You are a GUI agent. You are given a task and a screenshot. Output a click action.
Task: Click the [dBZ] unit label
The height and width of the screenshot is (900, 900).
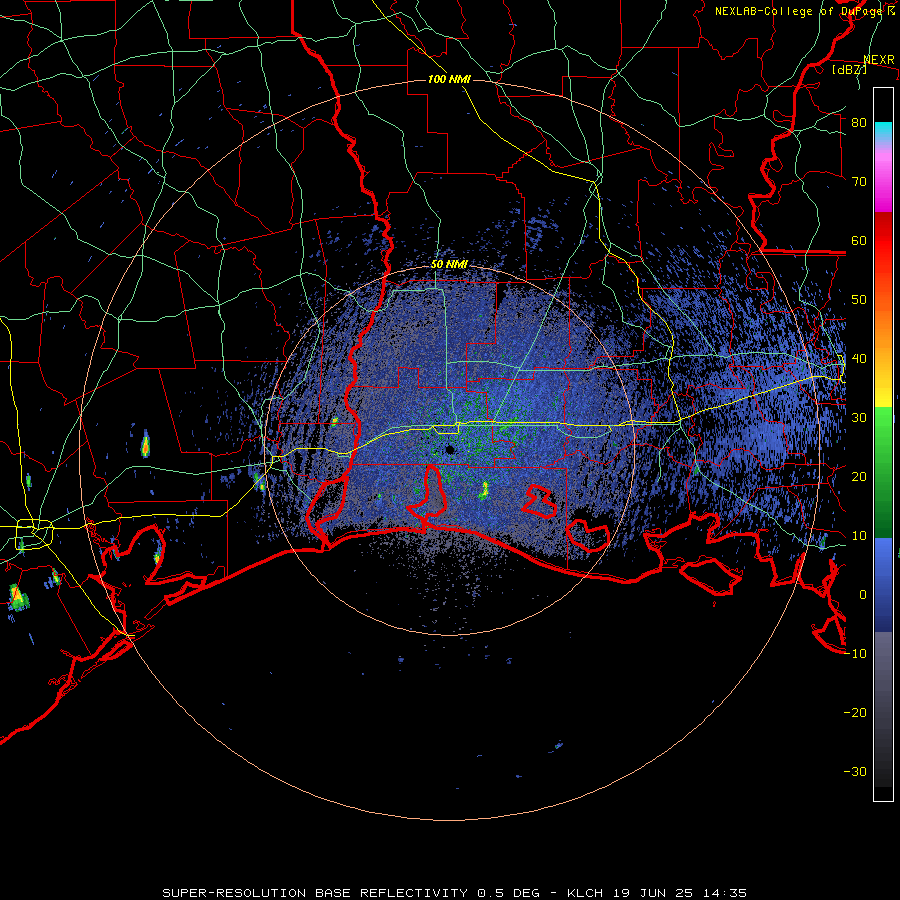click(849, 69)
